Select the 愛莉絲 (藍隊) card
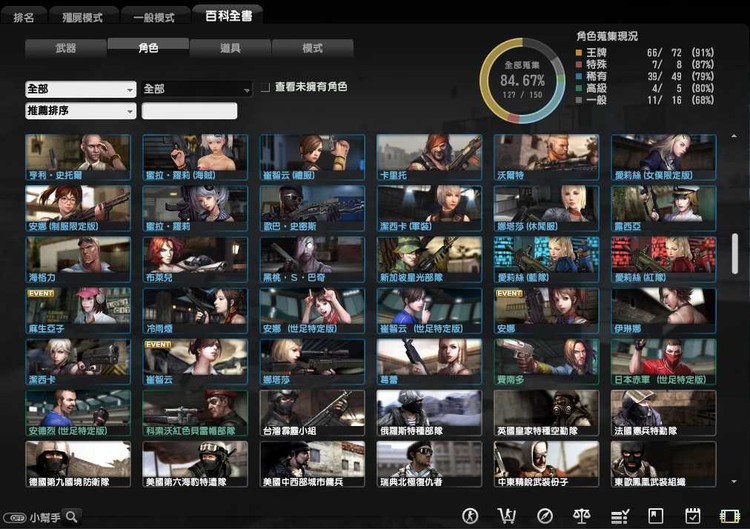The image size is (750, 529). (x=546, y=259)
